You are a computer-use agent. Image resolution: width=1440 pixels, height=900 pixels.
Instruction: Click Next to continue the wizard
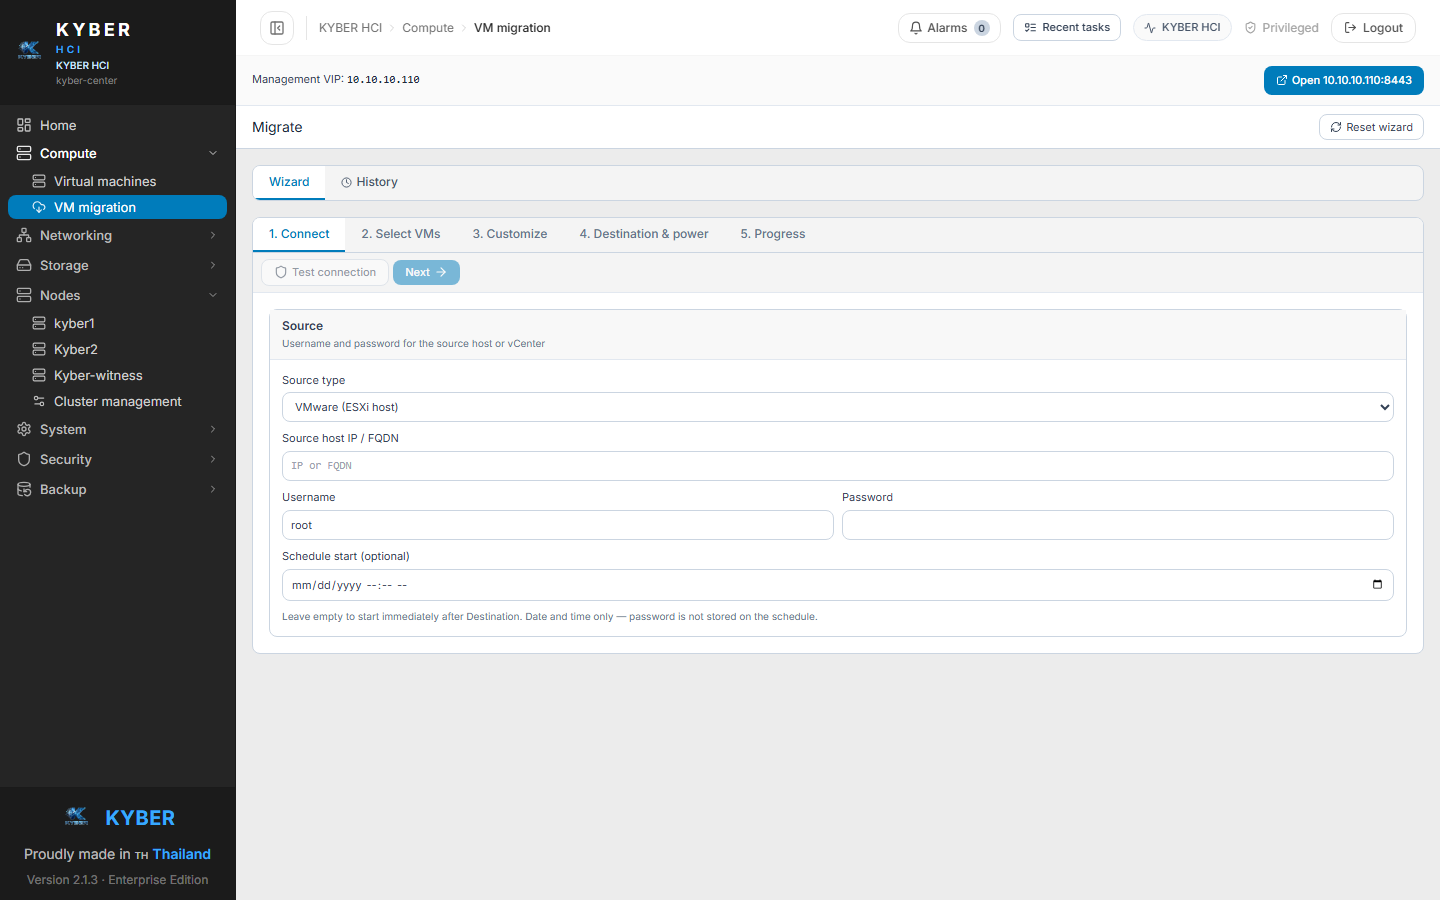tap(426, 272)
